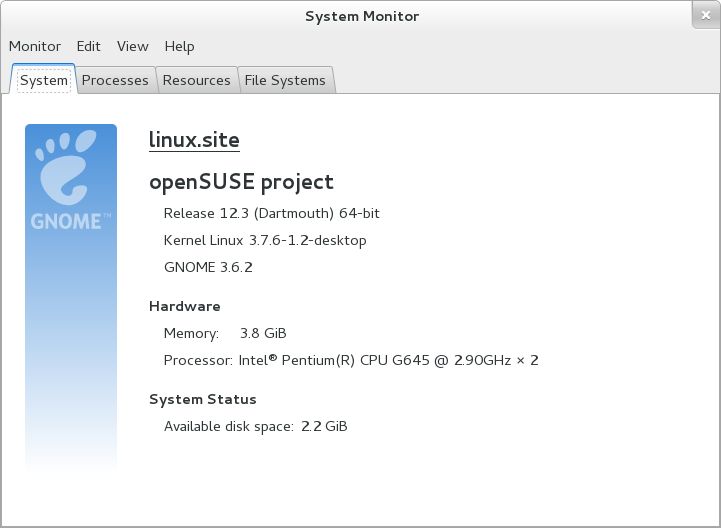Screen dimensions: 721x528
Task: Click the System Monitor title bar
Action: 361,16
